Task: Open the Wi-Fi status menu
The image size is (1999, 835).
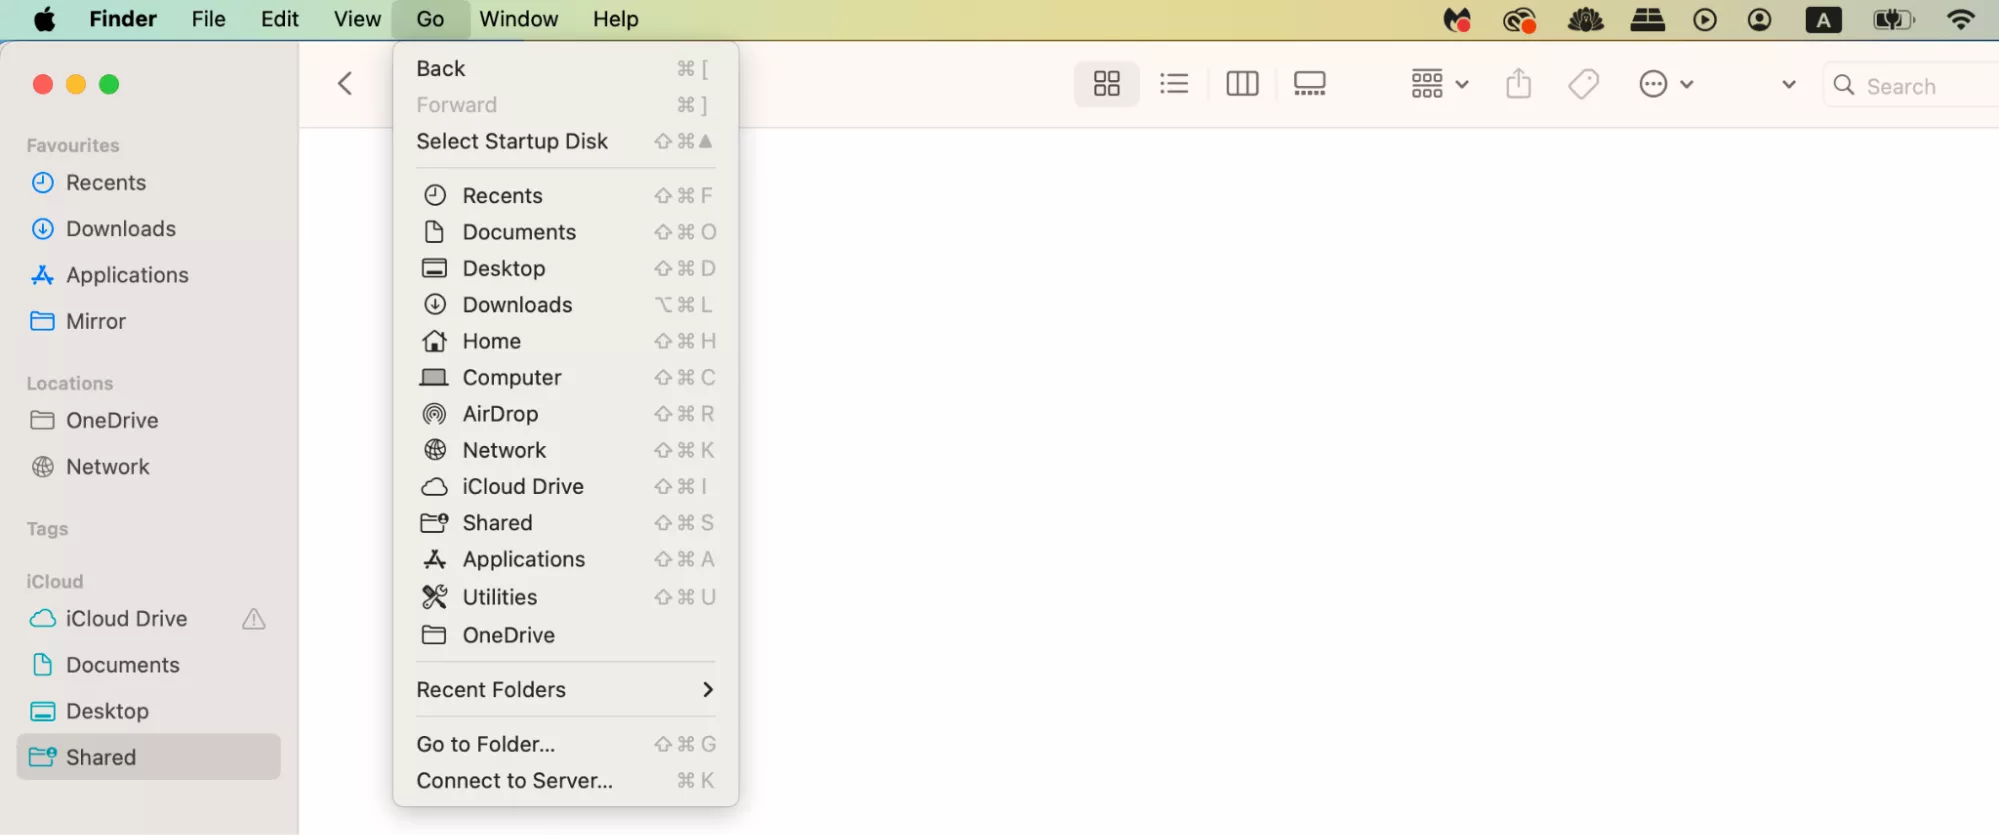Action: [x=1960, y=20]
